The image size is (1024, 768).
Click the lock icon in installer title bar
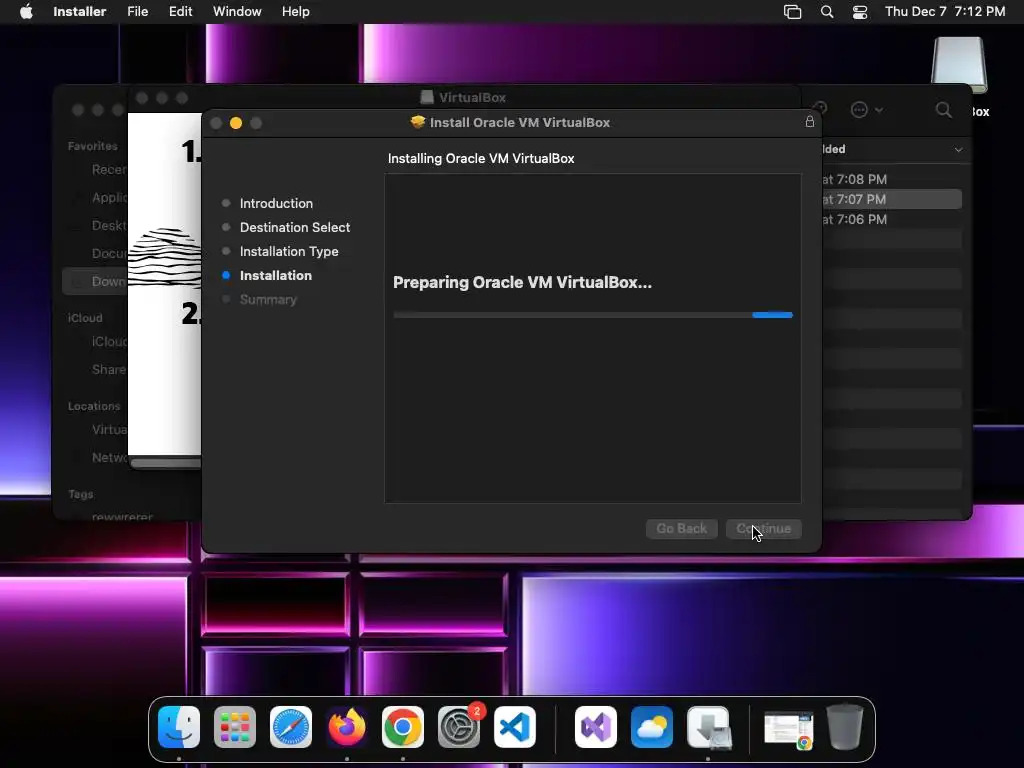(809, 122)
